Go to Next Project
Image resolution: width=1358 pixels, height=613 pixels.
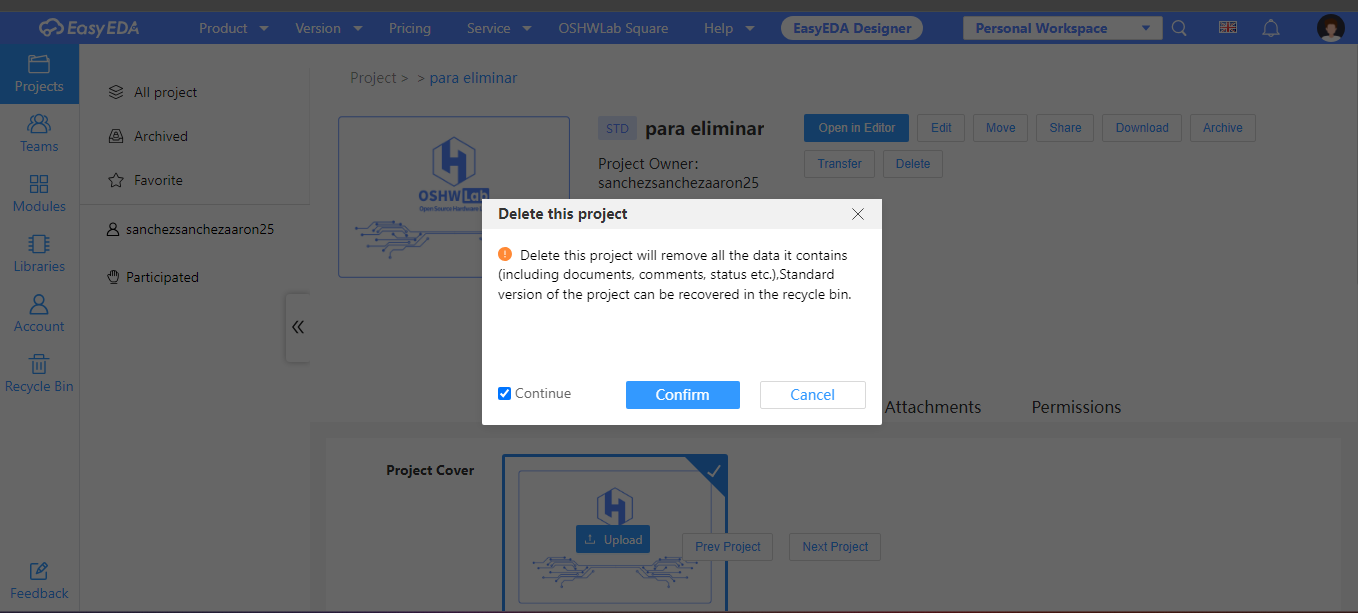click(x=835, y=547)
